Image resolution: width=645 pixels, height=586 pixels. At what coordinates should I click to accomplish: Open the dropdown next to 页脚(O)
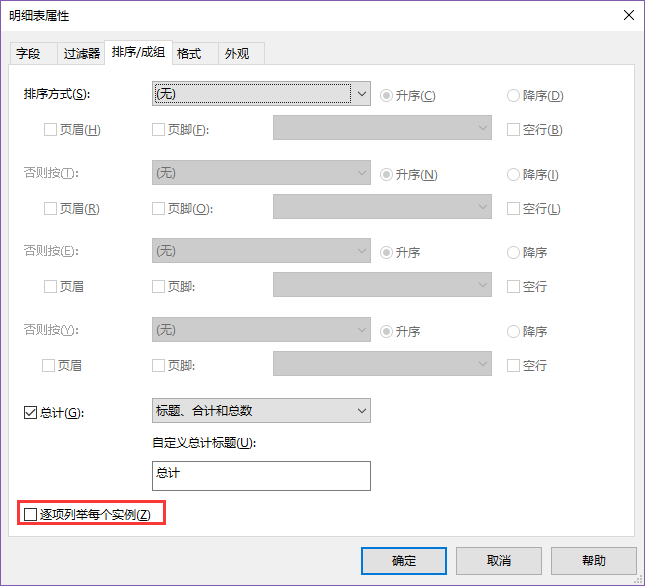(382, 206)
